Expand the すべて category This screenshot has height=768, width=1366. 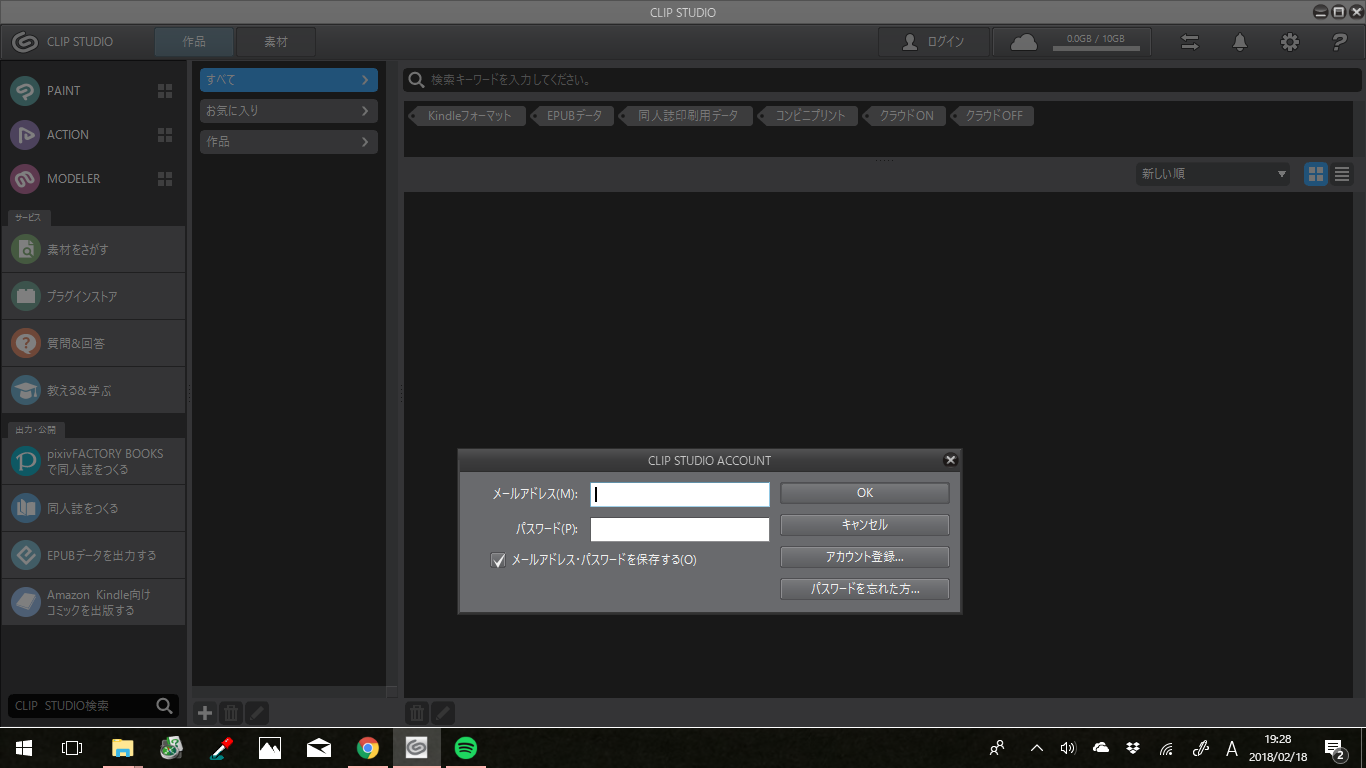289,79
